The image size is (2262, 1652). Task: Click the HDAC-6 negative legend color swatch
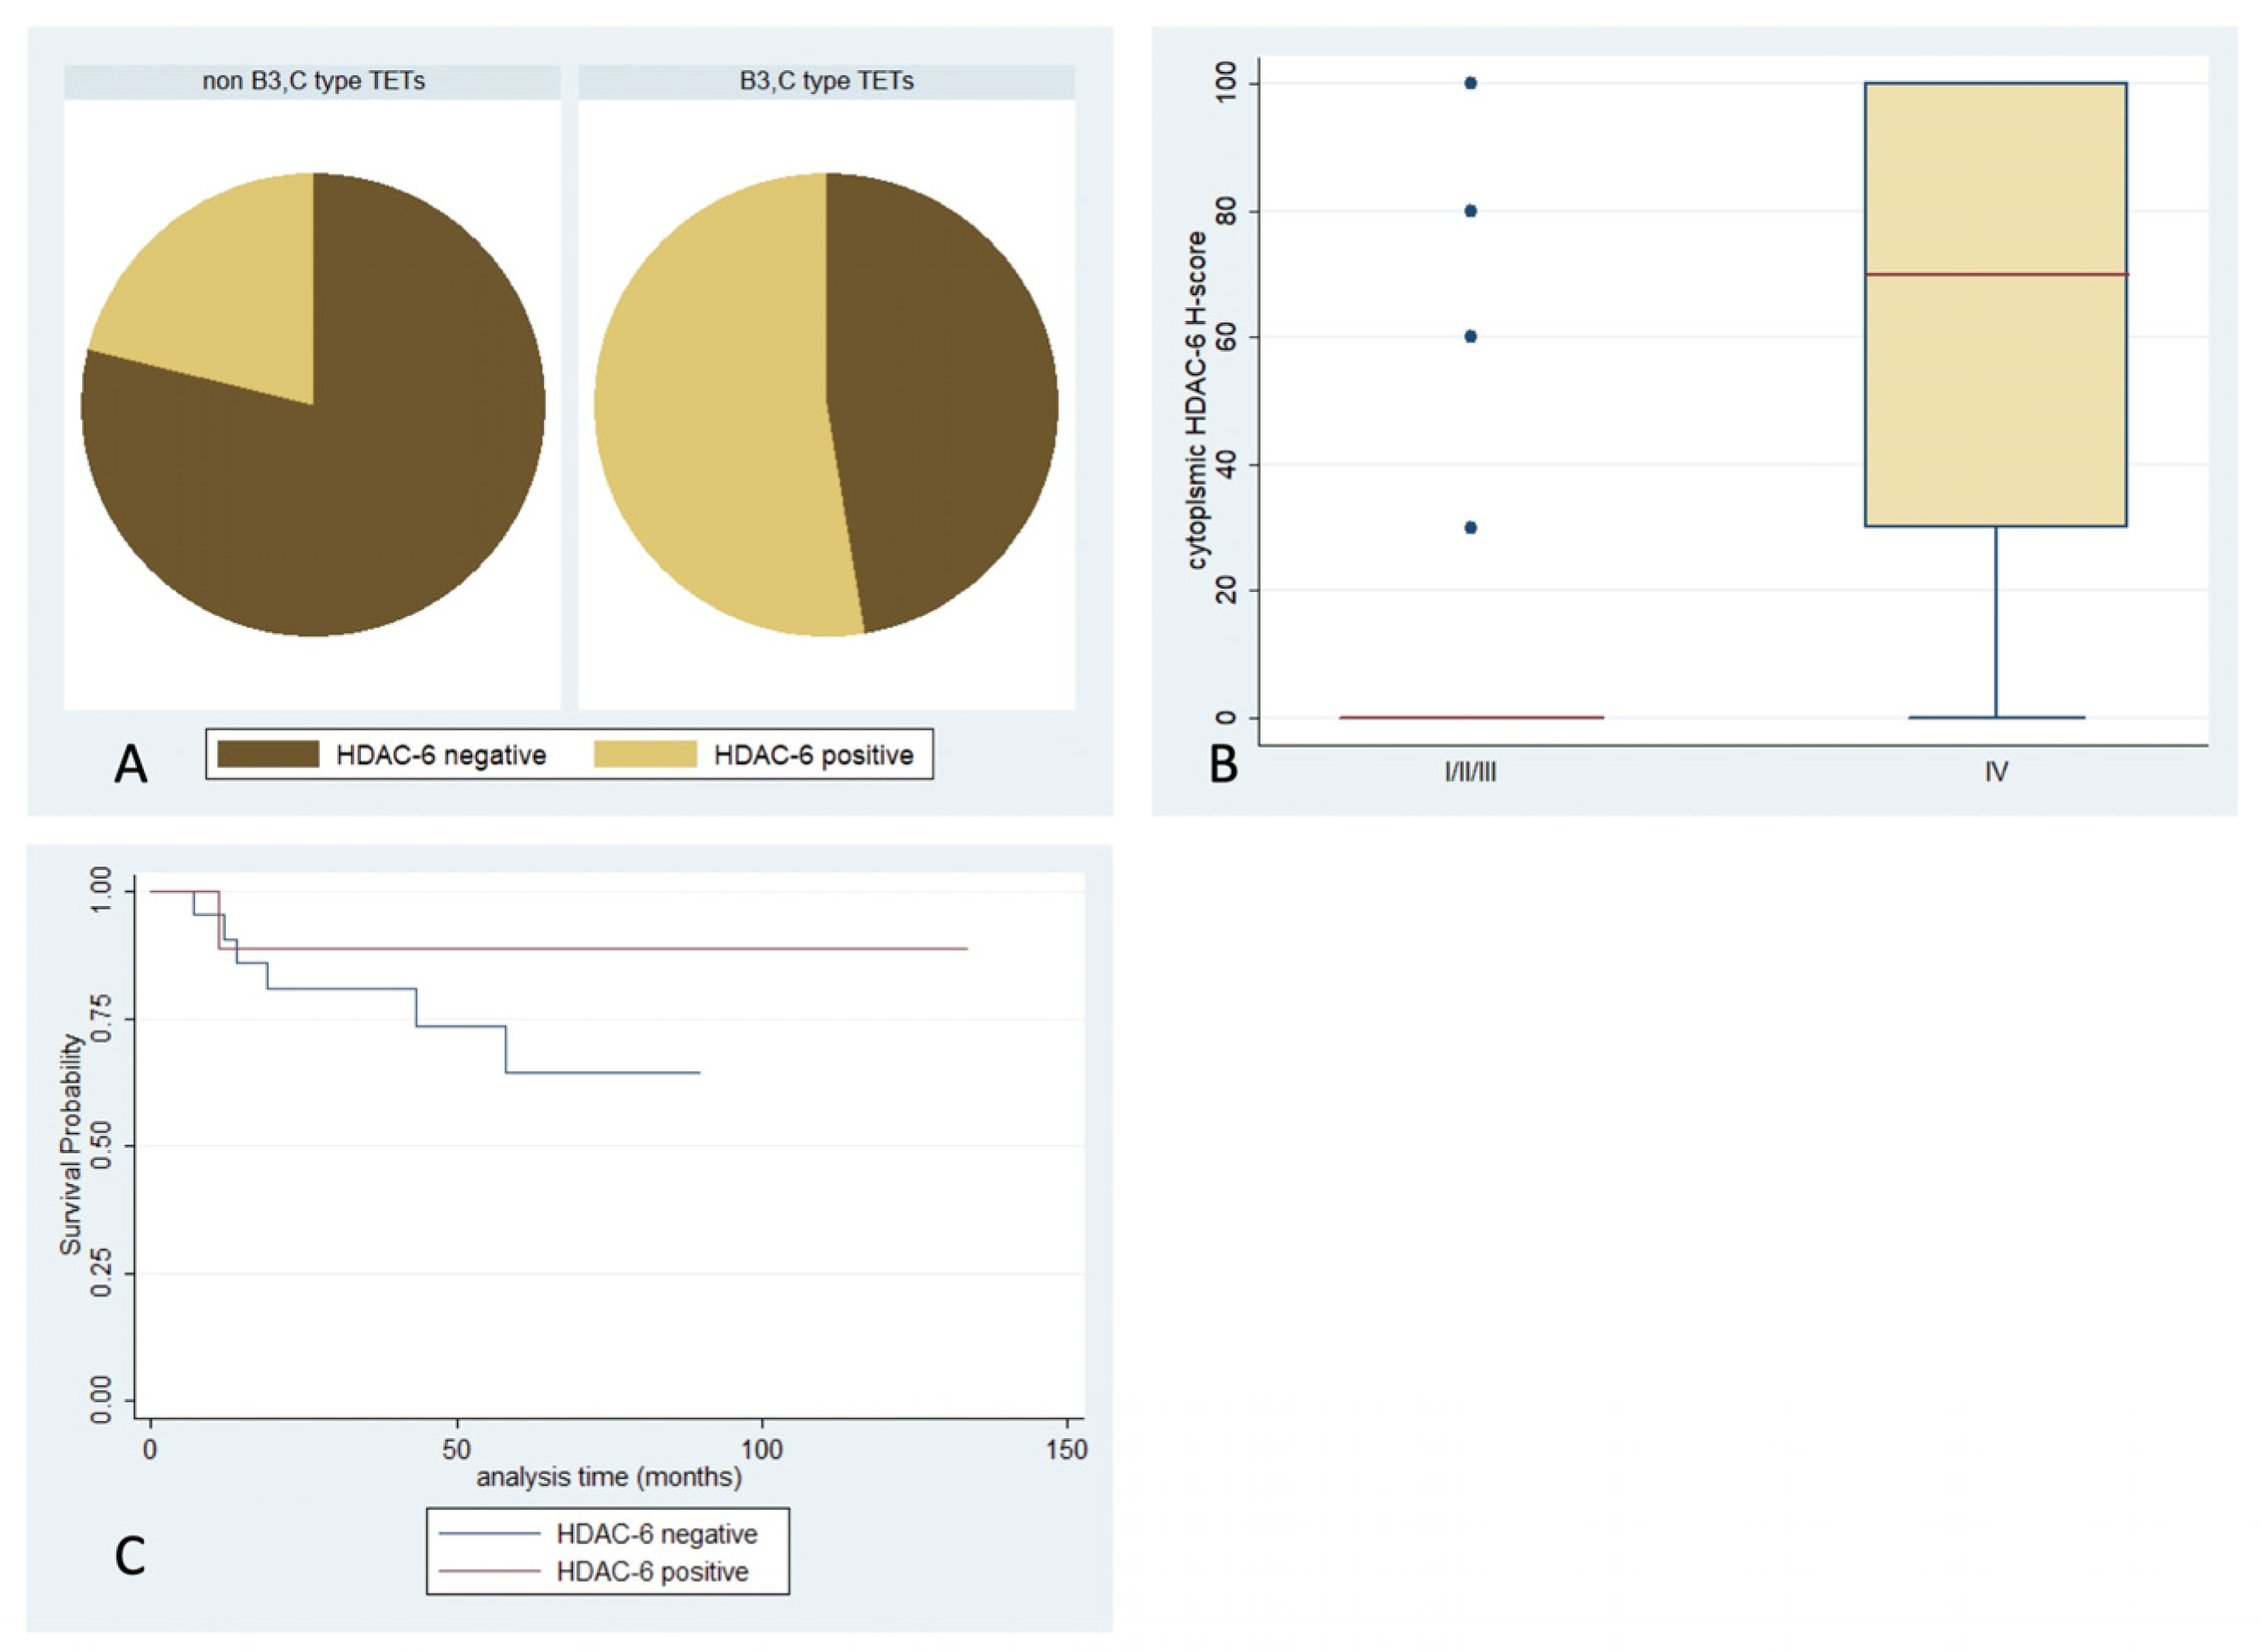pos(268,754)
